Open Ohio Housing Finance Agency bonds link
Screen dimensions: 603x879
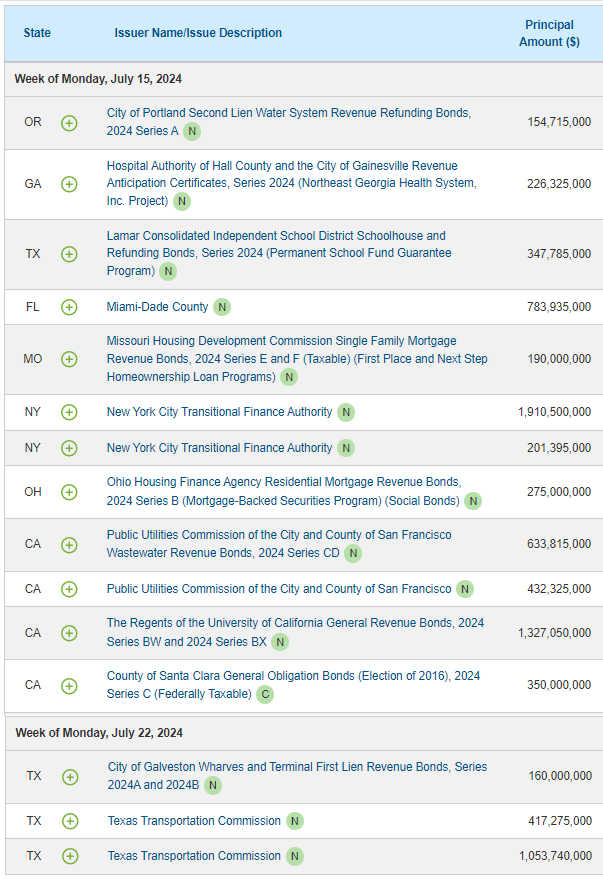click(x=284, y=491)
